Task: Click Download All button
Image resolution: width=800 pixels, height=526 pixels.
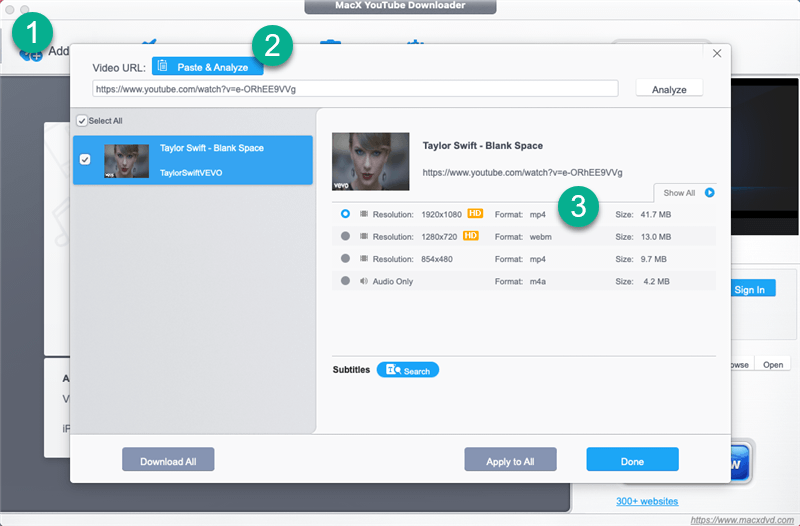Action: click(x=168, y=460)
